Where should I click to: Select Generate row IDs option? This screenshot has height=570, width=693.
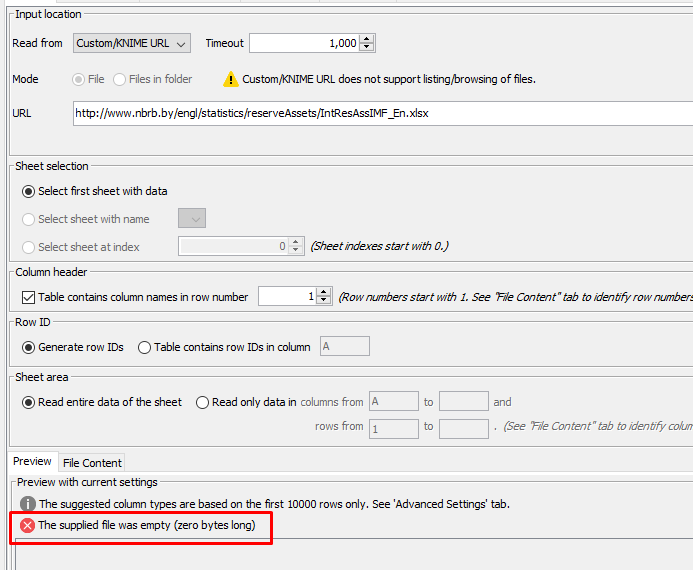[29, 348]
